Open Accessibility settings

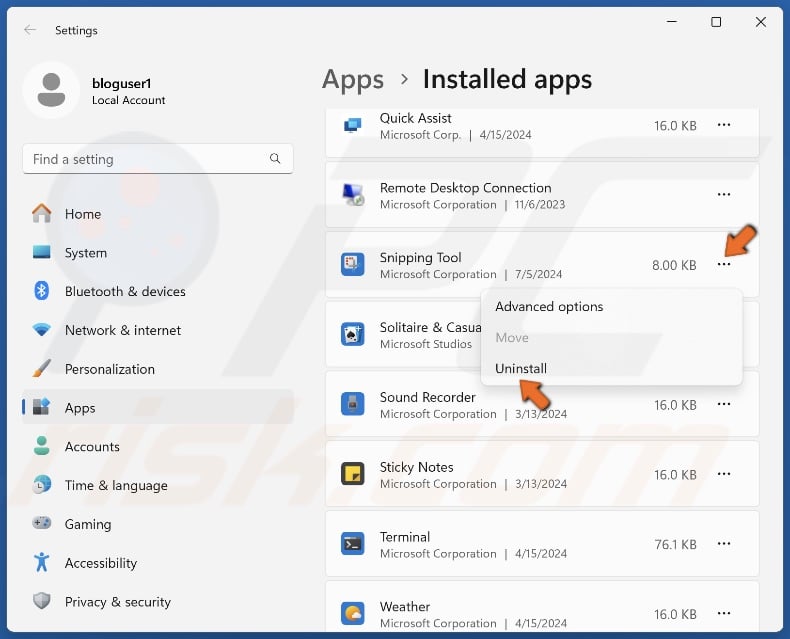pos(158,563)
